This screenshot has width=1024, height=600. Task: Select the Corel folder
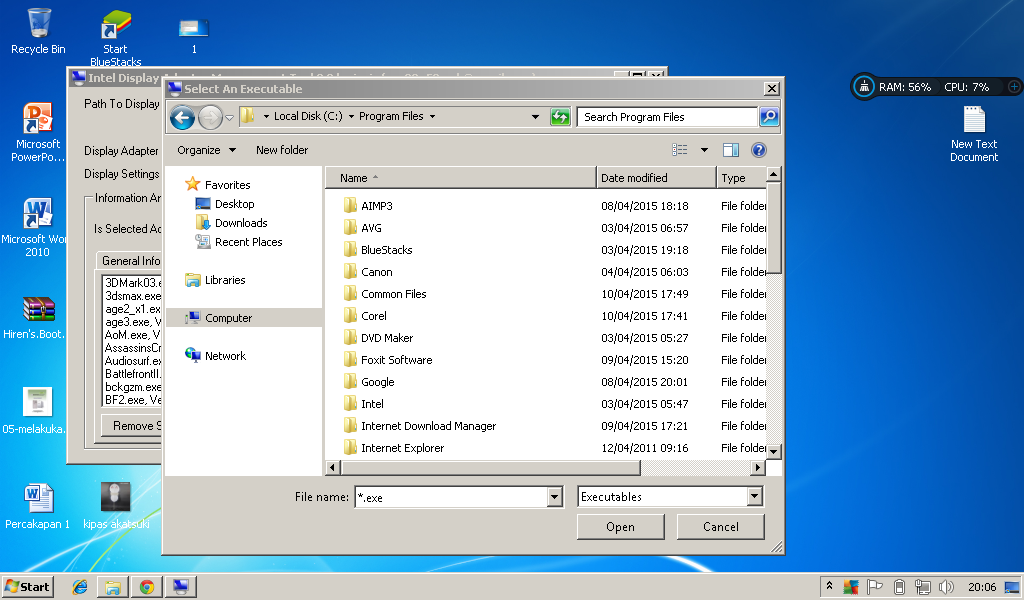coord(365,316)
